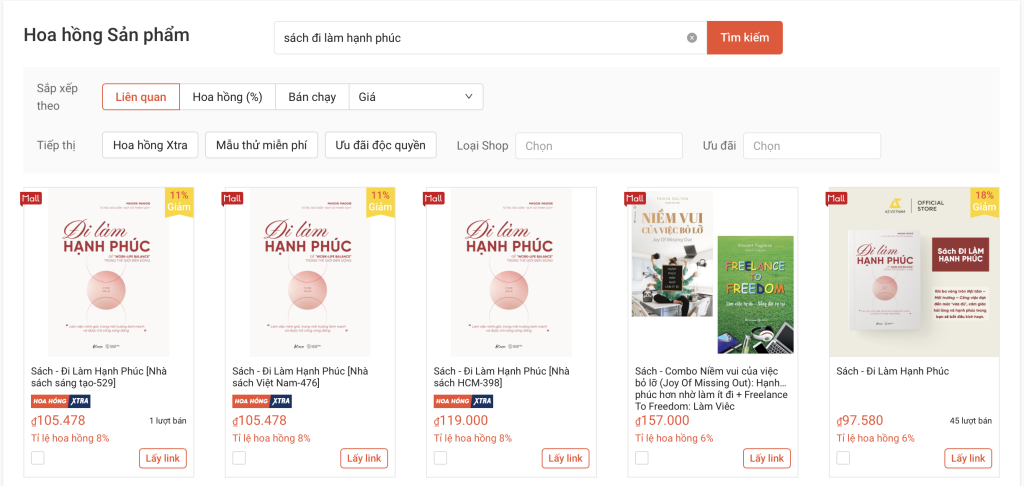This screenshot has height=486, width=1024.
Task: Click the Tìm kiếm search button
Action: tap(744, 38)
